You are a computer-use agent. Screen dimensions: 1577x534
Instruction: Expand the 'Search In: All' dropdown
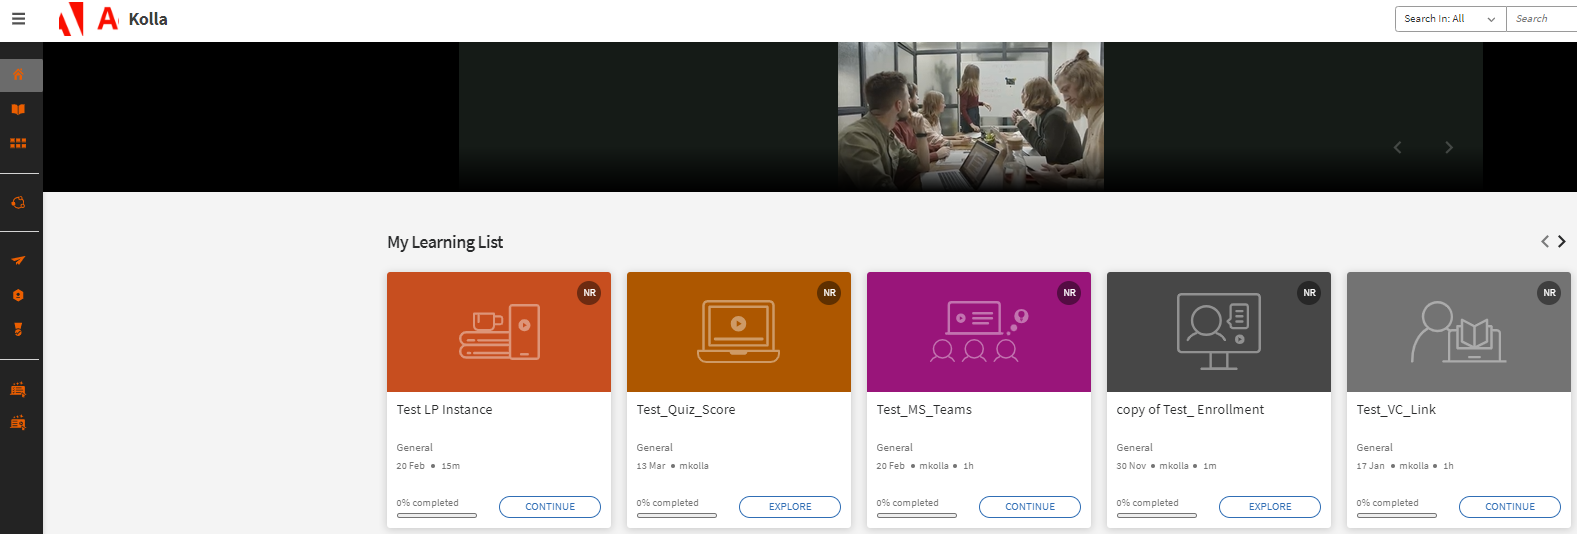click(1449, 19)
